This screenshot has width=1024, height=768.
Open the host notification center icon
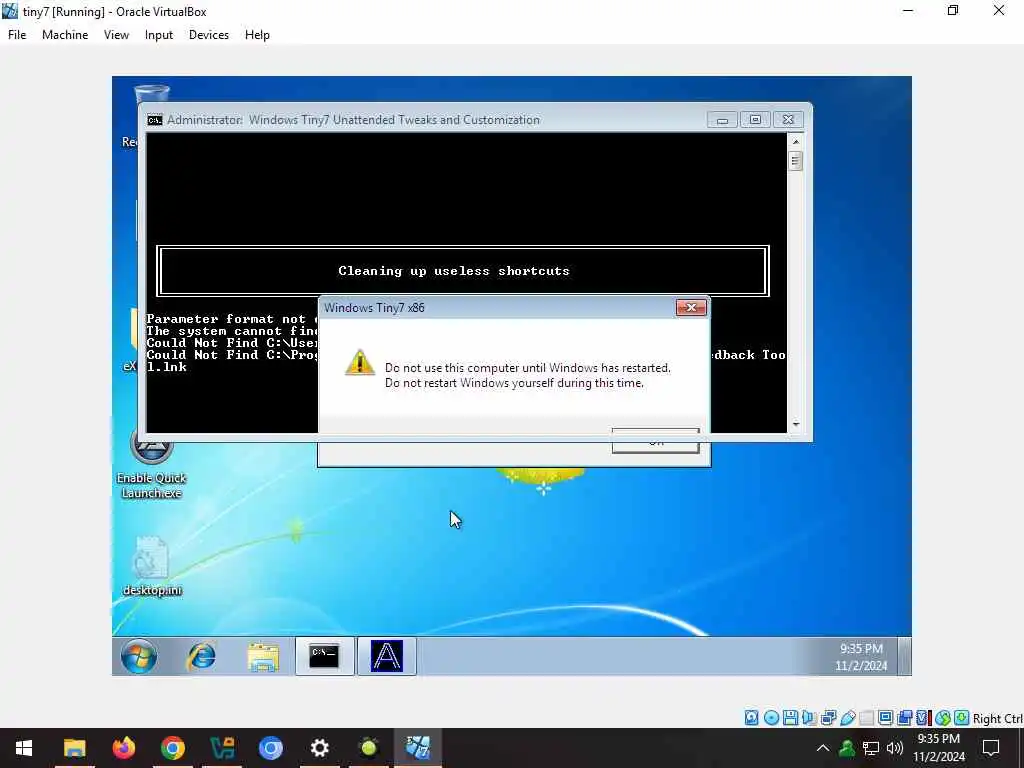pos(991,748)
